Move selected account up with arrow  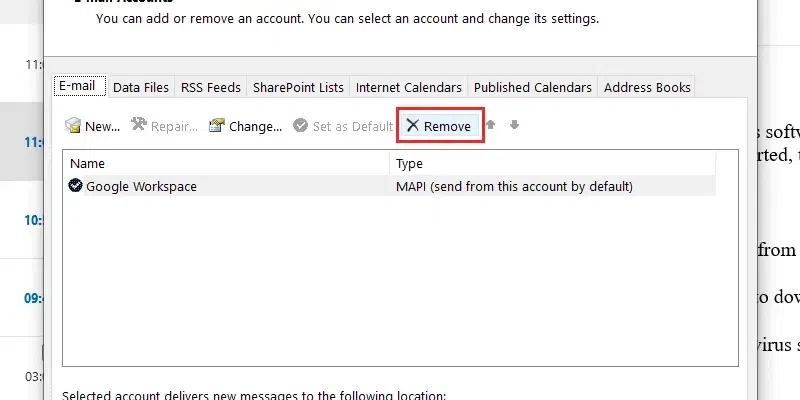click(490, 124)
